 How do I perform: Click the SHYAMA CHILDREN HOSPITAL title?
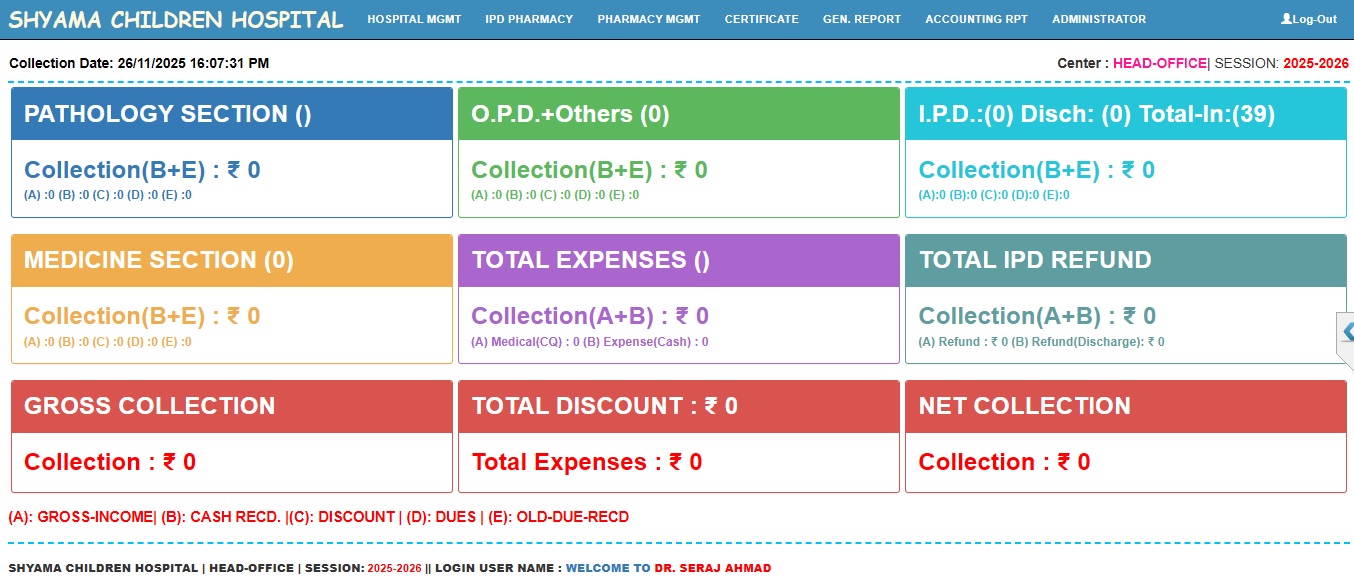(x=176, y=20)
